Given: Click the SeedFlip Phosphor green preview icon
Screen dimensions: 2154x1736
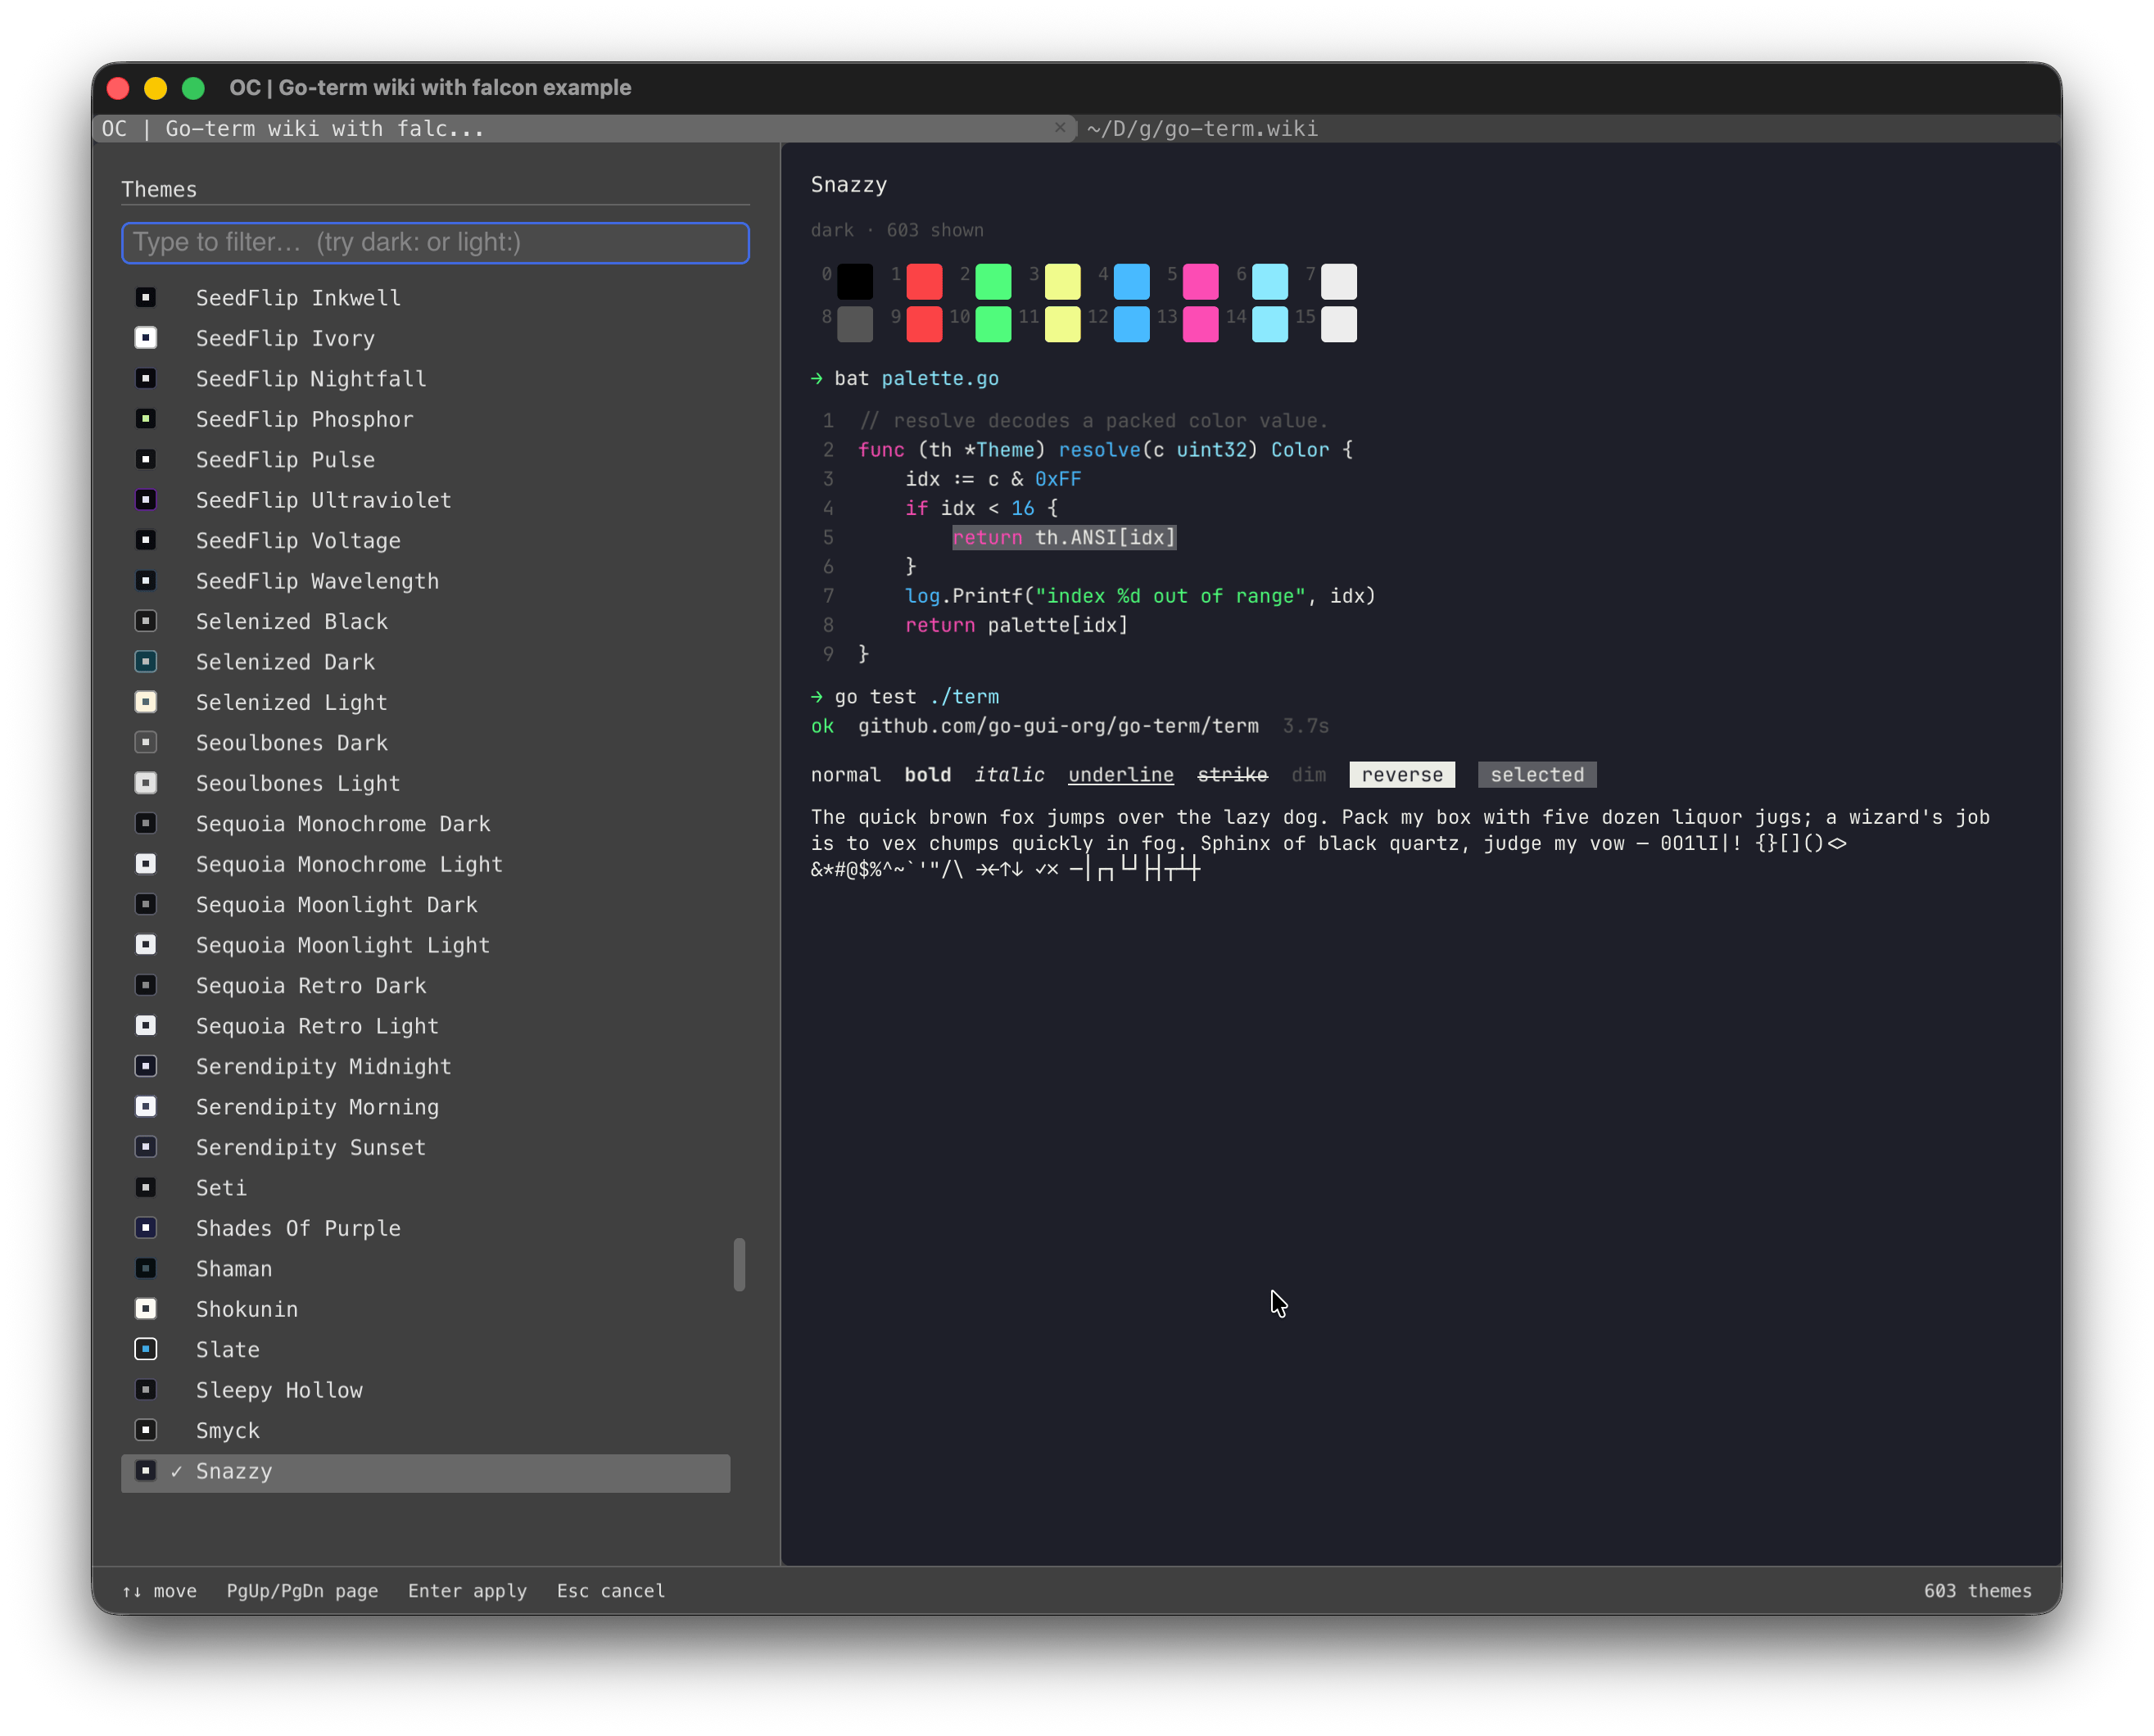Looking at the screenshot, I should point(146,419).
